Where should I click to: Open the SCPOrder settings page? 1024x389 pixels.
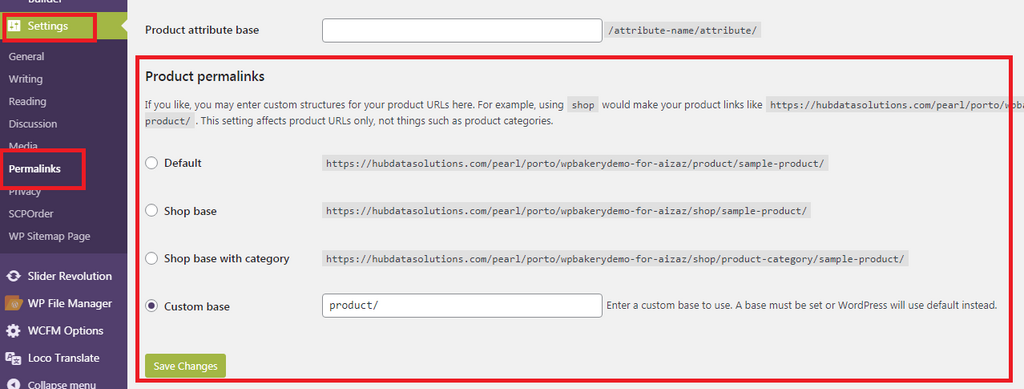click(31, 213)
